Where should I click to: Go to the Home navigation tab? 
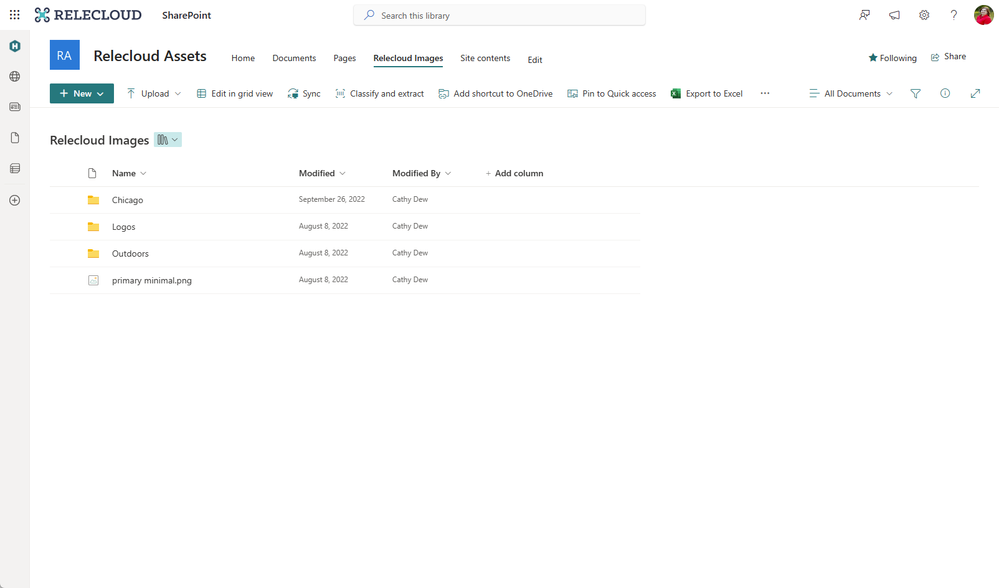point(243,58)
